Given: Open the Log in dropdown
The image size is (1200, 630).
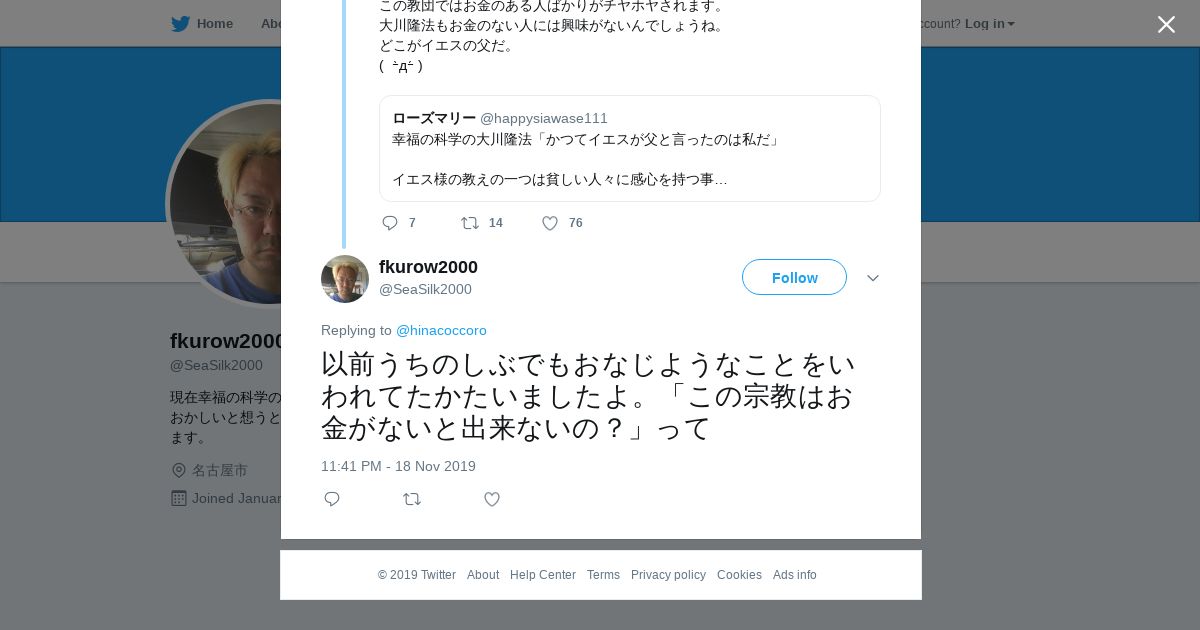Looking at the screenshot, I should point(989,24).
